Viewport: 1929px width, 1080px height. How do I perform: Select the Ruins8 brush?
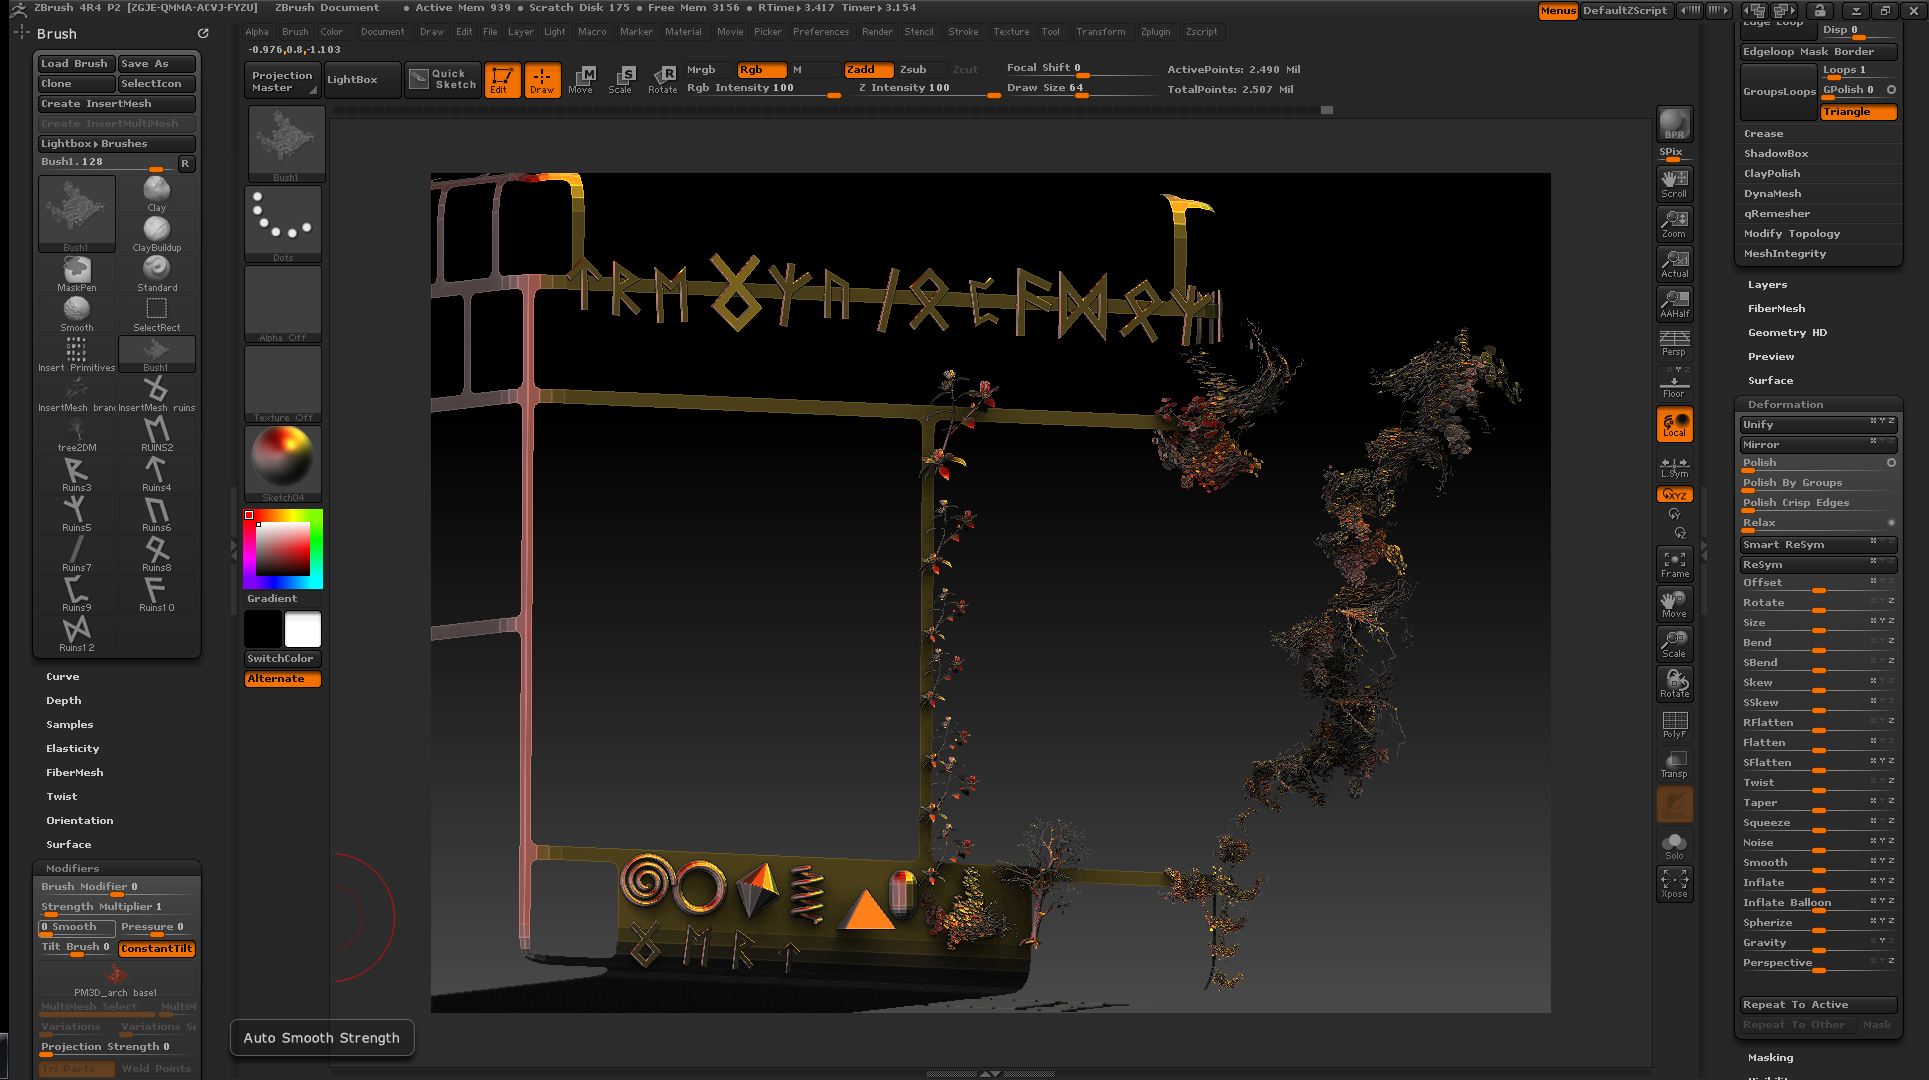click(156, 553)
